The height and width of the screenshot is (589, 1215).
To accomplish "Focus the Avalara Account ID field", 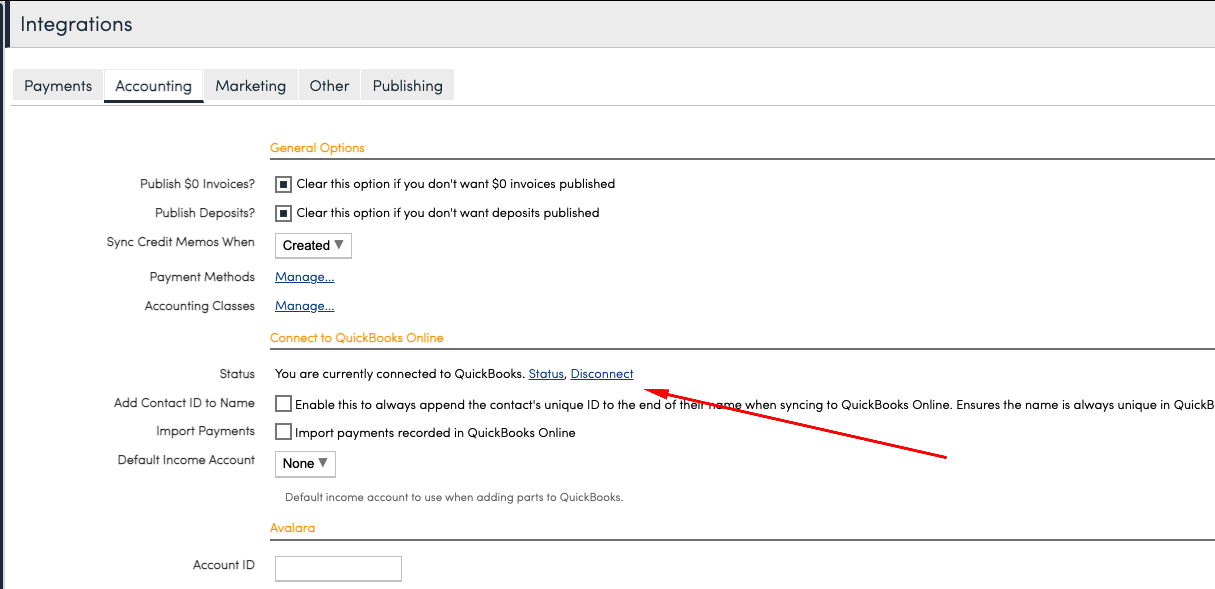I will (x=338, y=568).
